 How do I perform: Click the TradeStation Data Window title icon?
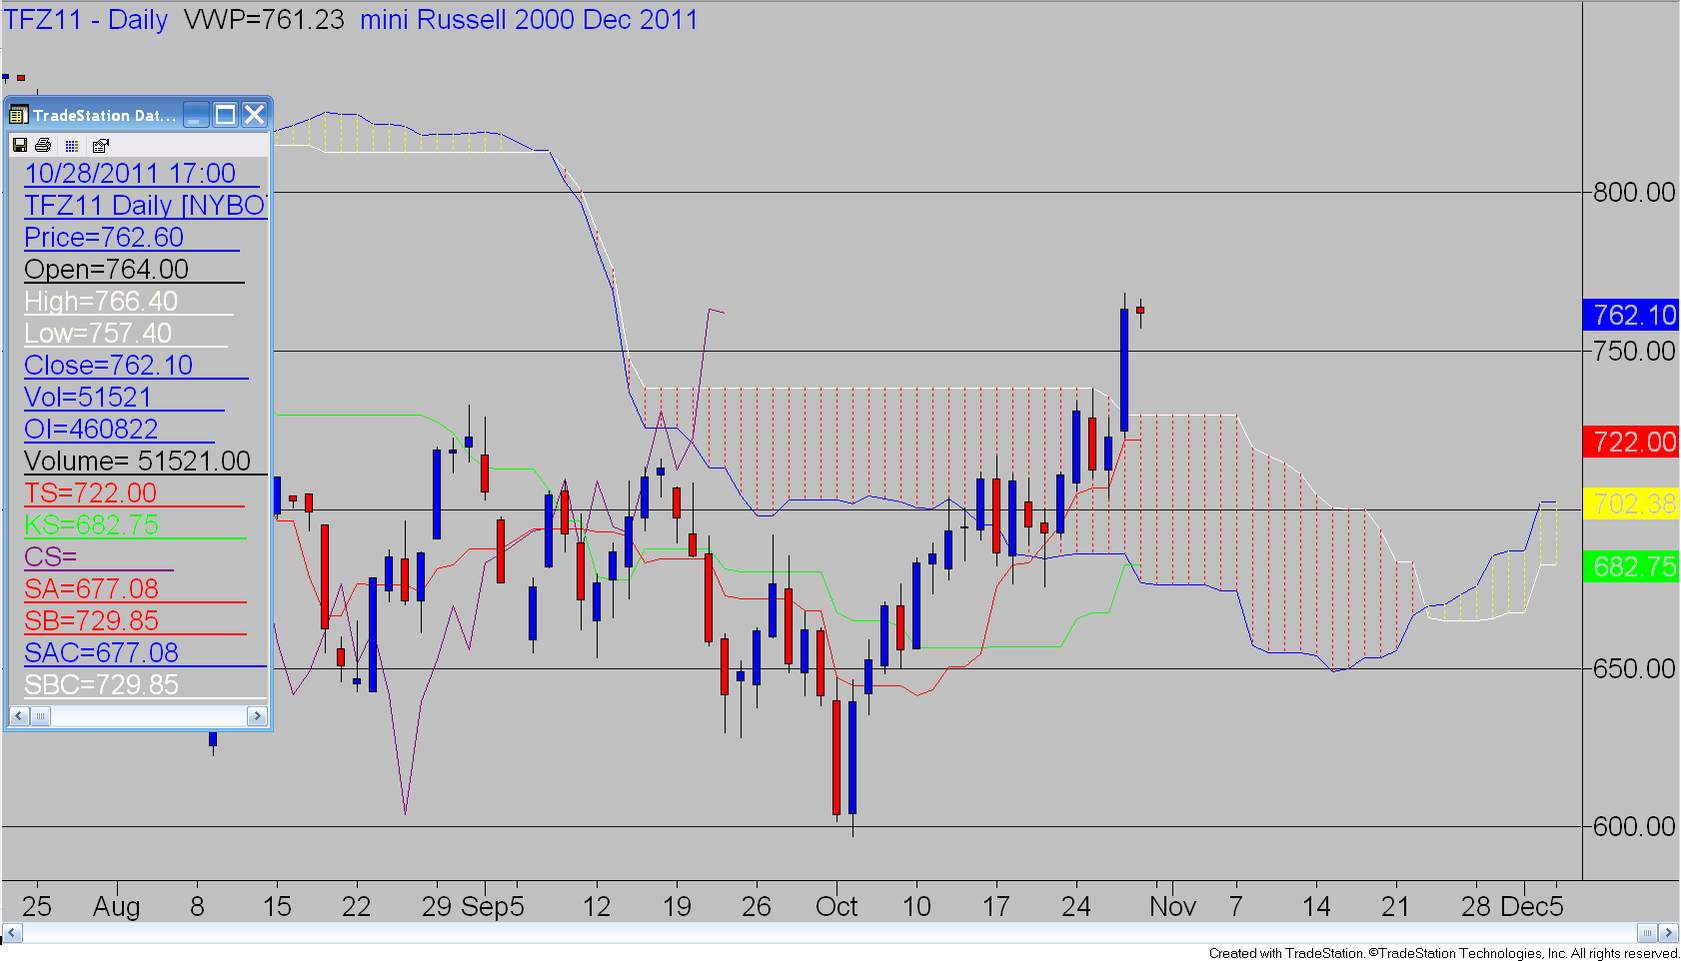coord(18,115)
